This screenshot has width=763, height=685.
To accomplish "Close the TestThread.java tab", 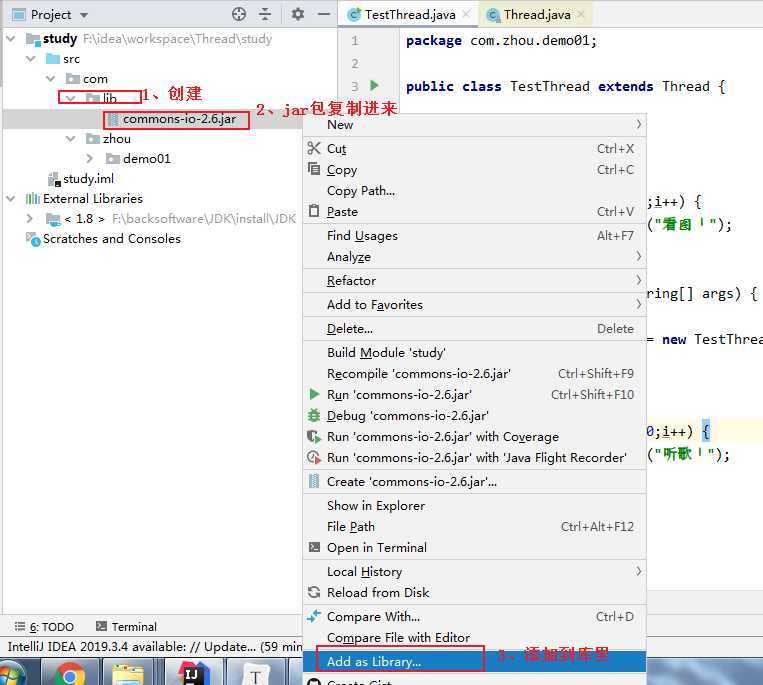I will (466, 15).
